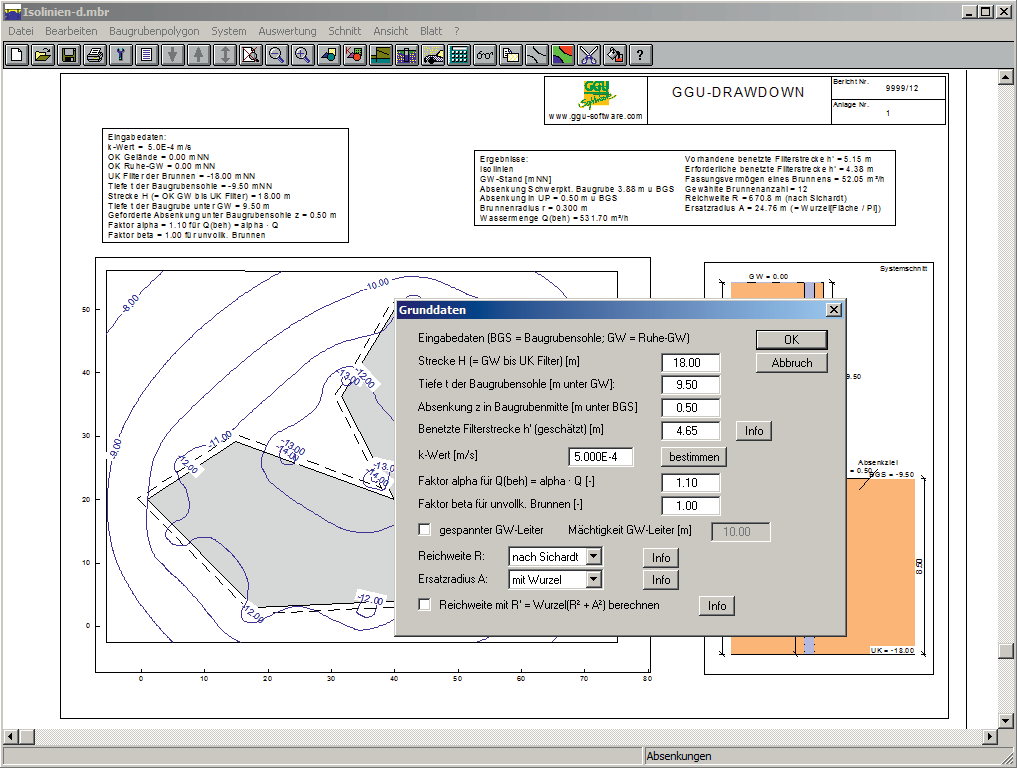Click the Strecke H input field

(690, 363)
